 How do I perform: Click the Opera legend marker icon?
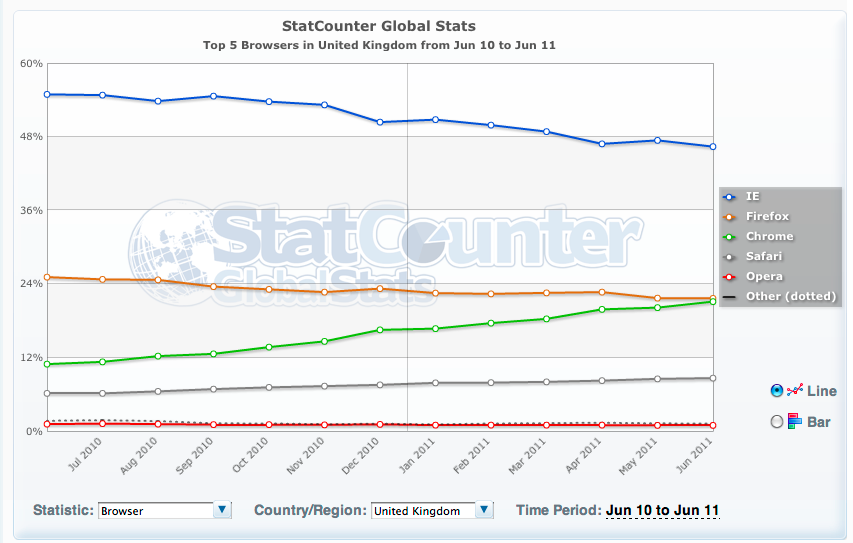[729, 276]
